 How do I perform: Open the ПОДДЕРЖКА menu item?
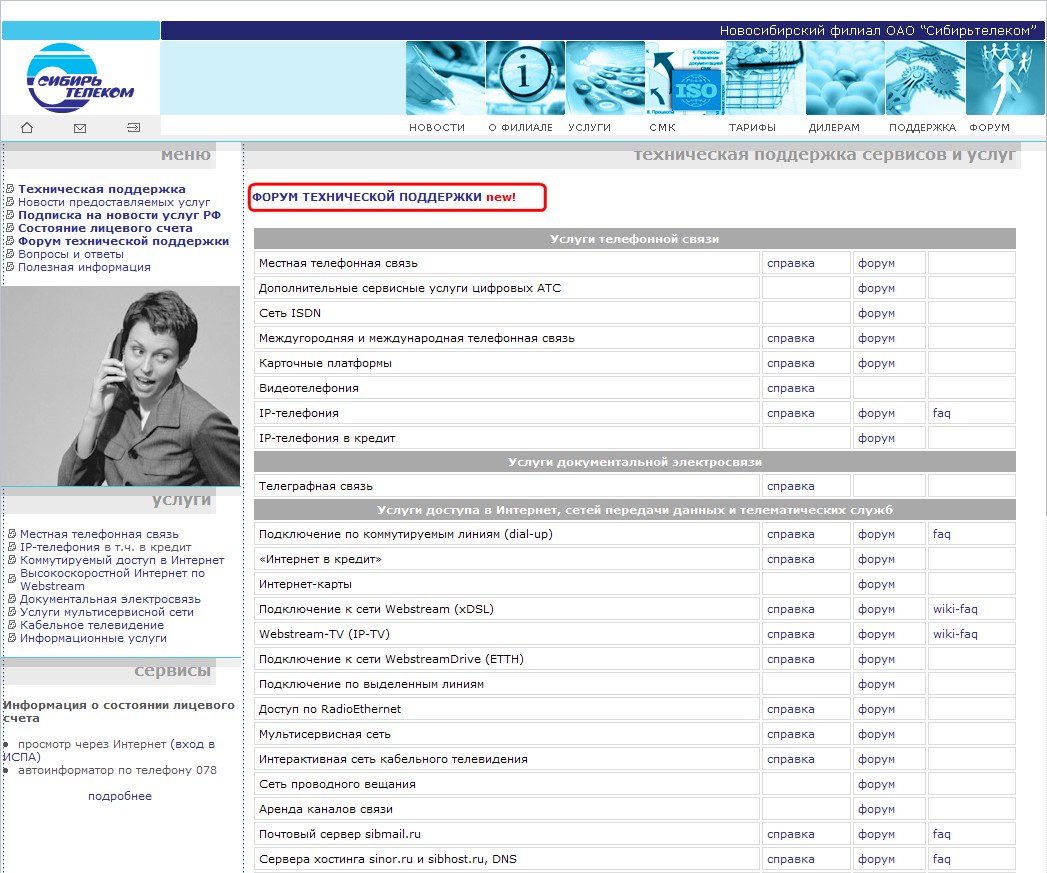(922, 128)
